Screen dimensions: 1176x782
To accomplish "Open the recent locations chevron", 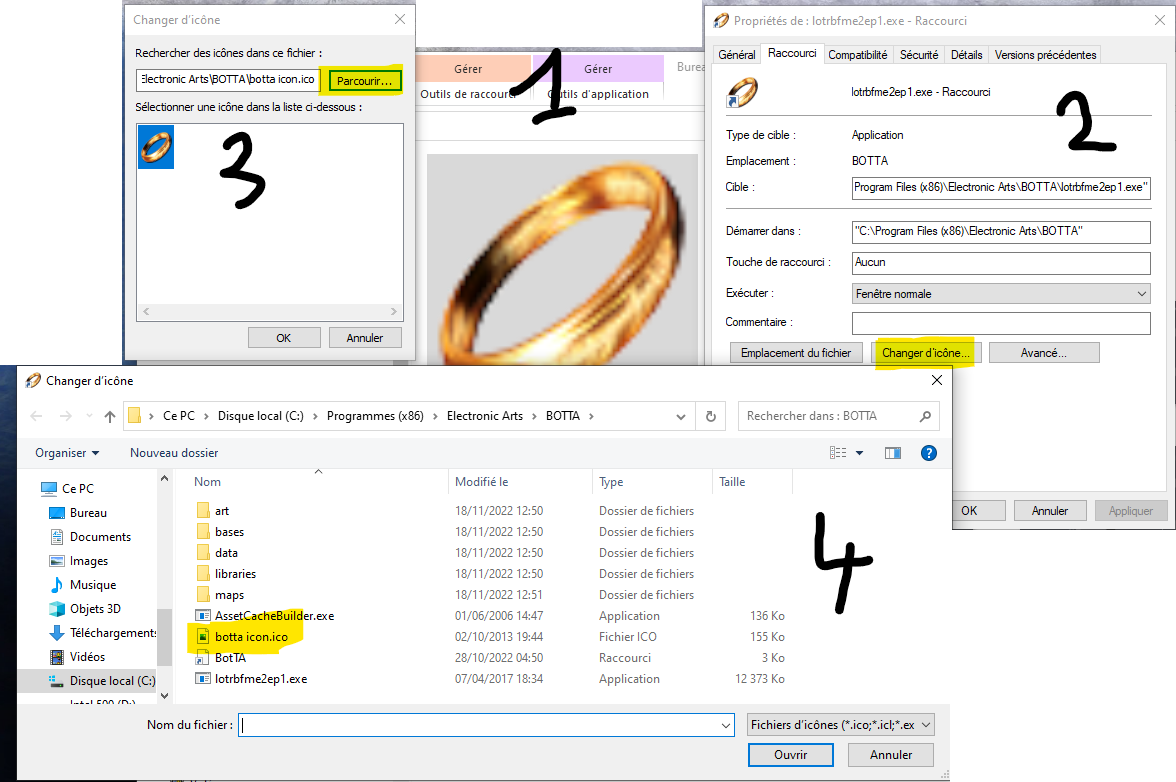I will tap(89, 416).
